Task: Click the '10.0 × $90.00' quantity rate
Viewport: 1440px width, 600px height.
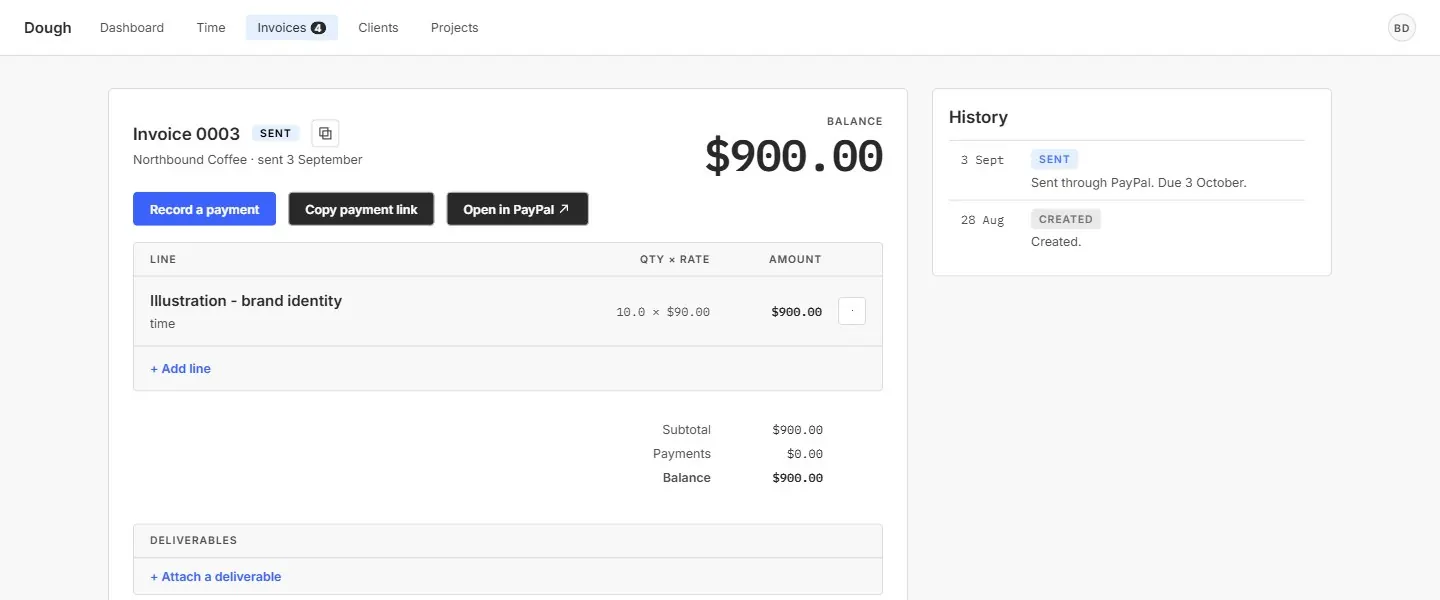Action: 663,312
